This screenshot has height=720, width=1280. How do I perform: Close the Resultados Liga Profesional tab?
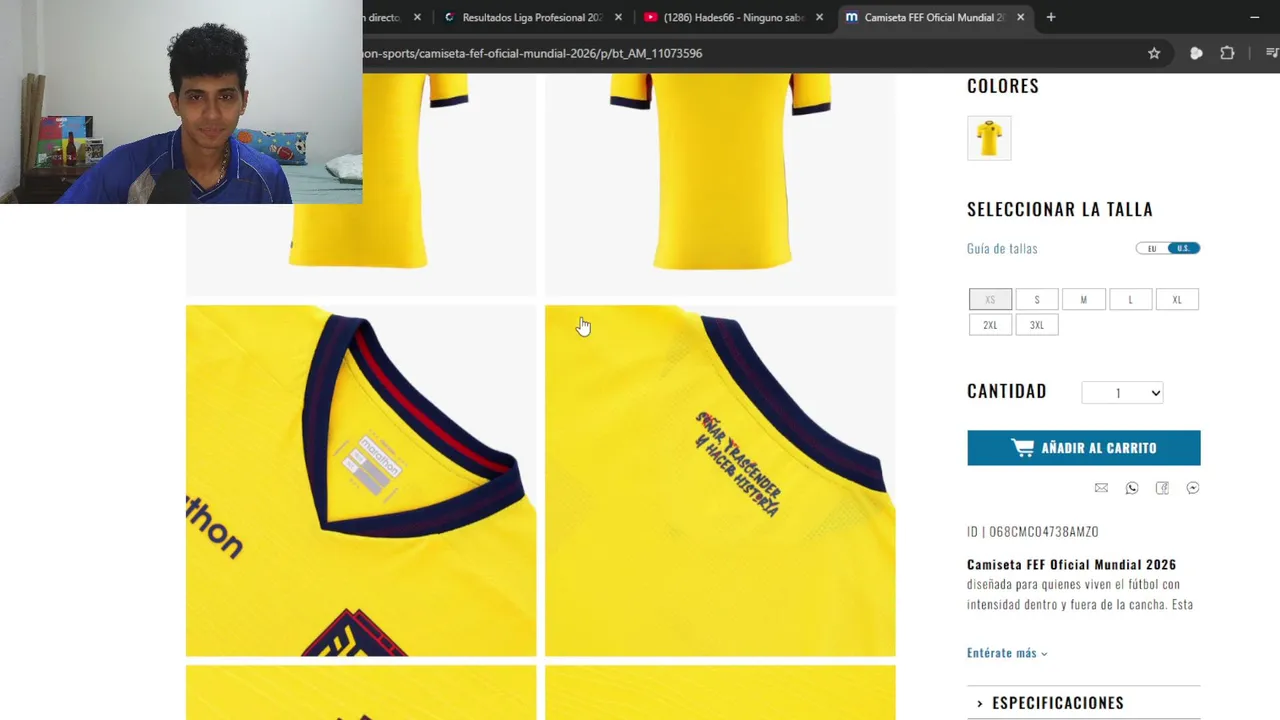[x=618, y=17]
